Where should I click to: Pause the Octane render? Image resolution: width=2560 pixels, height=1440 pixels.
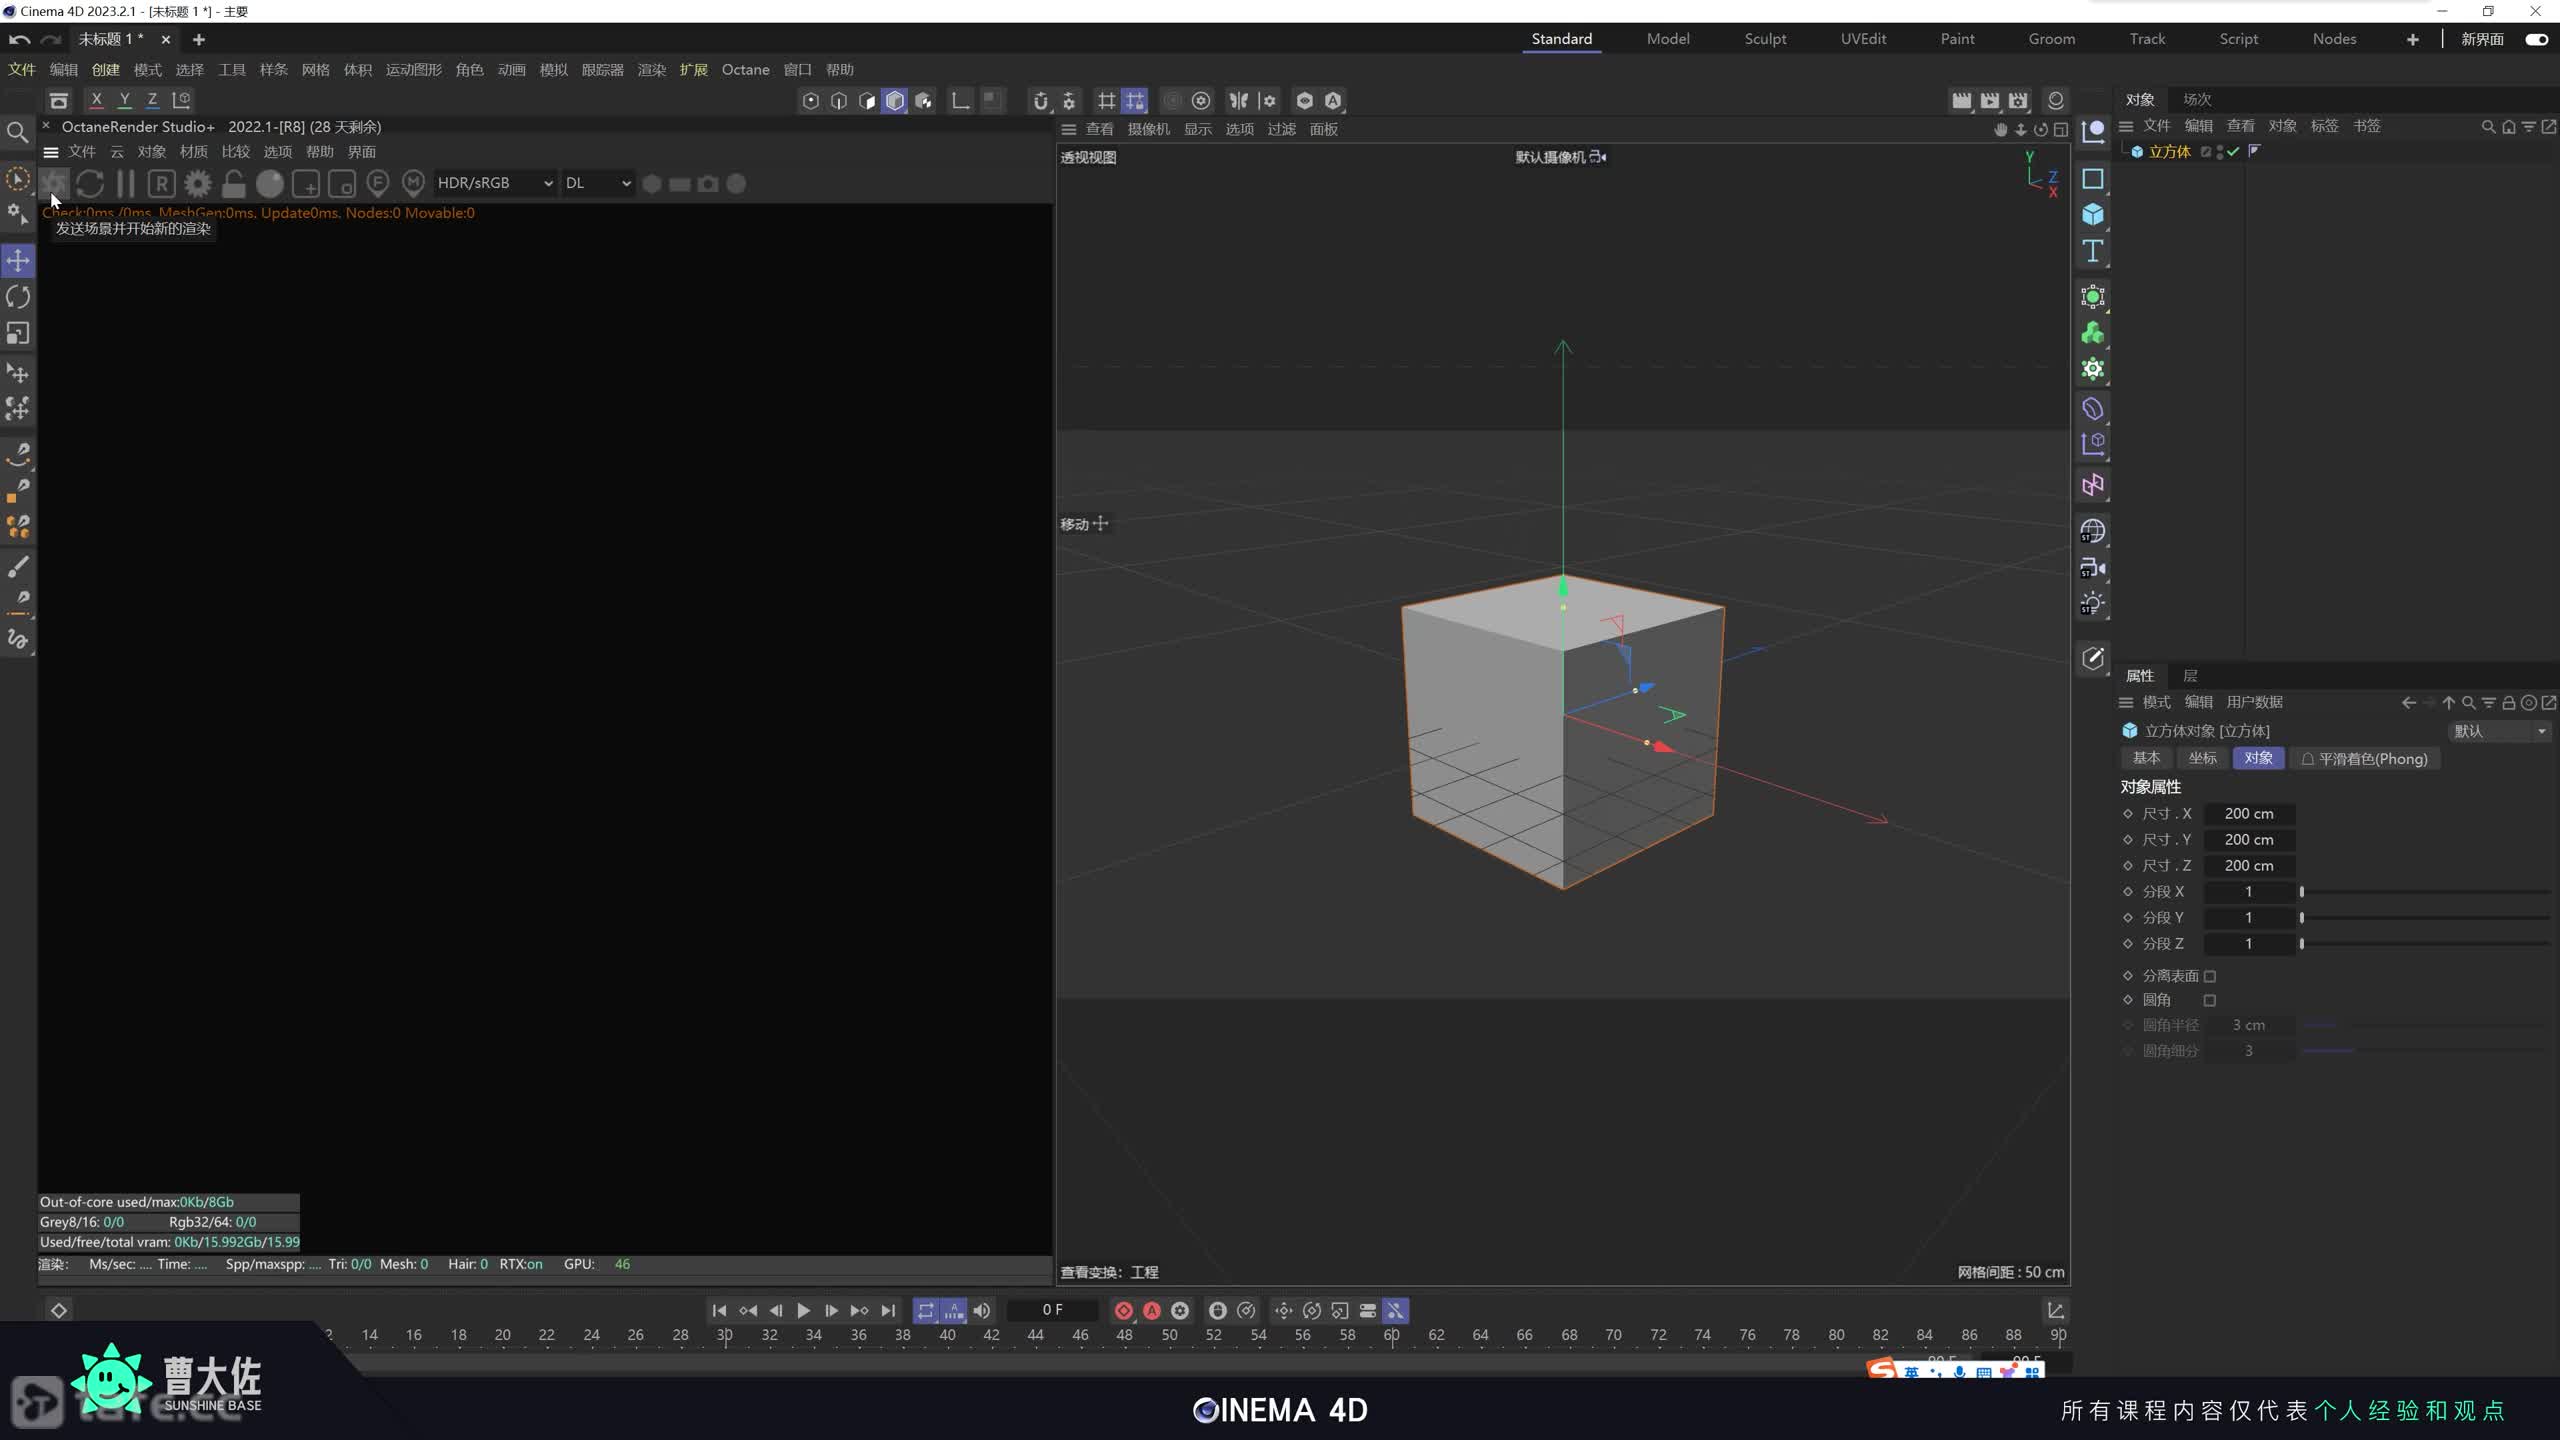[x=126, y=184]
